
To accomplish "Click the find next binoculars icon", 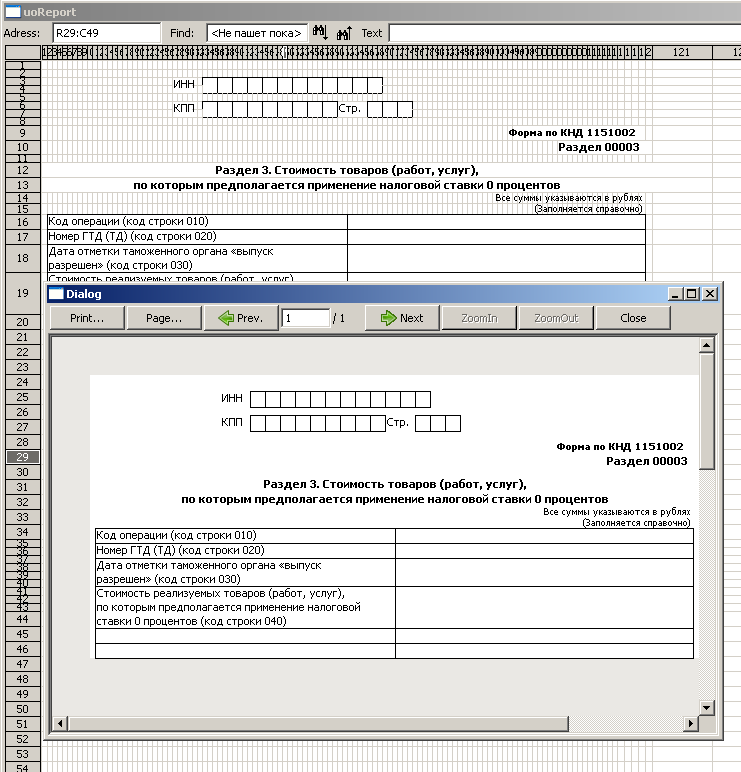I will pos(321,33).
